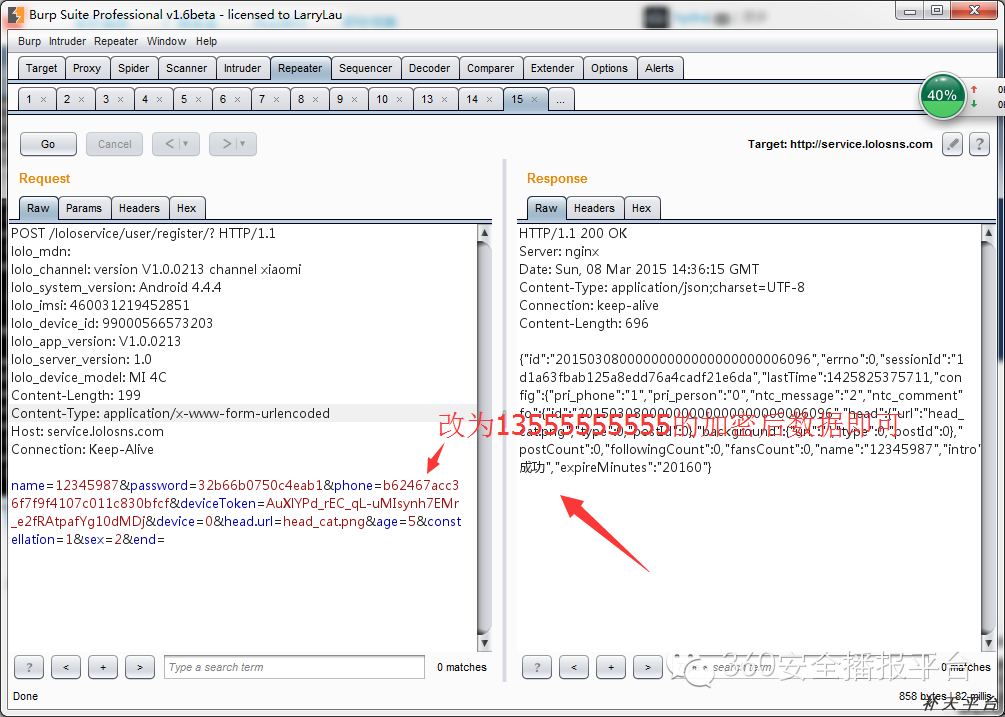Click response search help '?' button
Image resolution: width=1005 pixels, height=717 pixels.
[536, 667]
